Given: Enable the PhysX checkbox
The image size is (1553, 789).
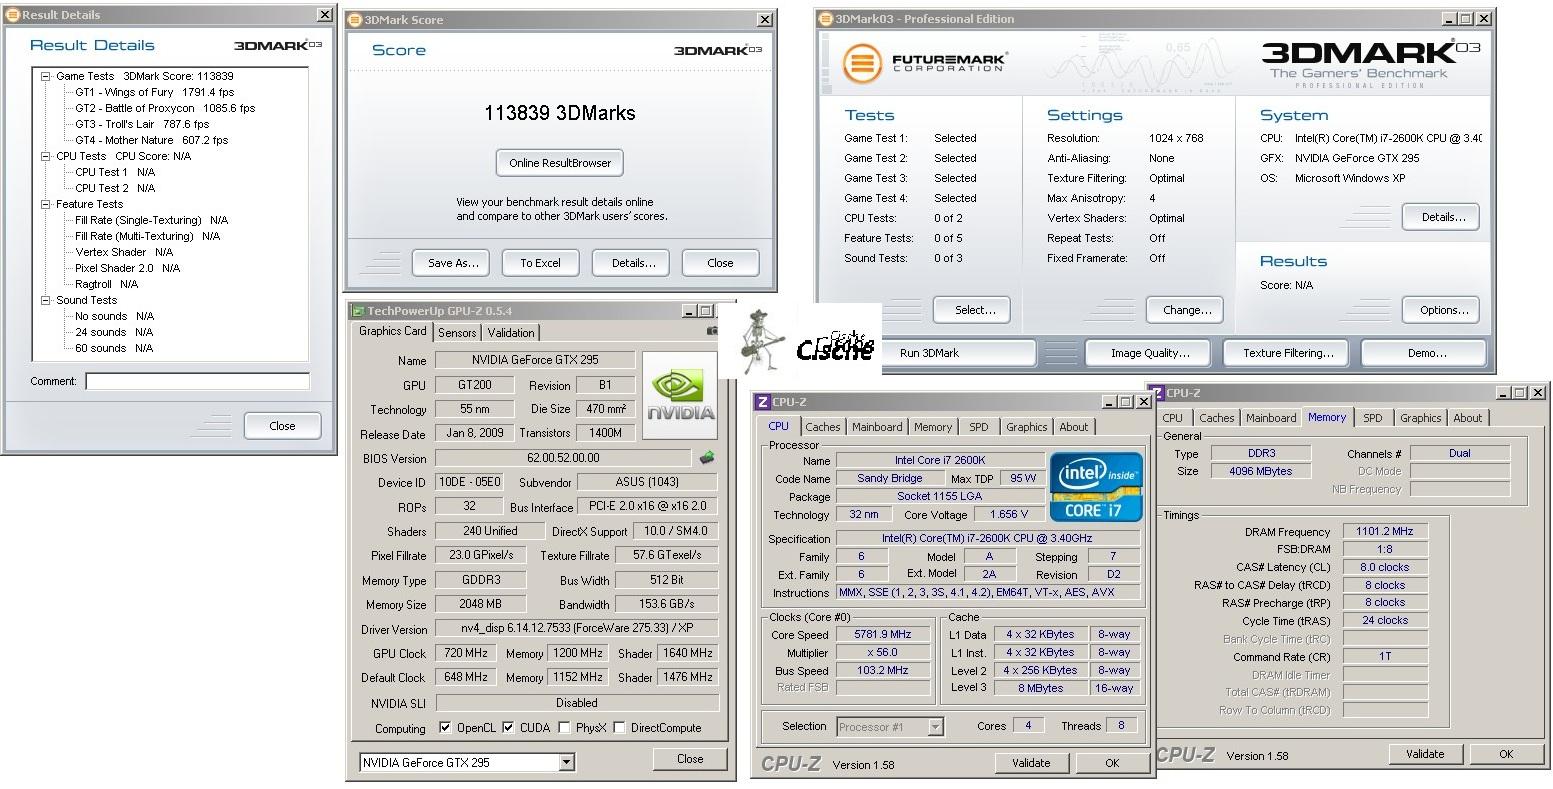Looking at the screenshot, I should (564, 728).
